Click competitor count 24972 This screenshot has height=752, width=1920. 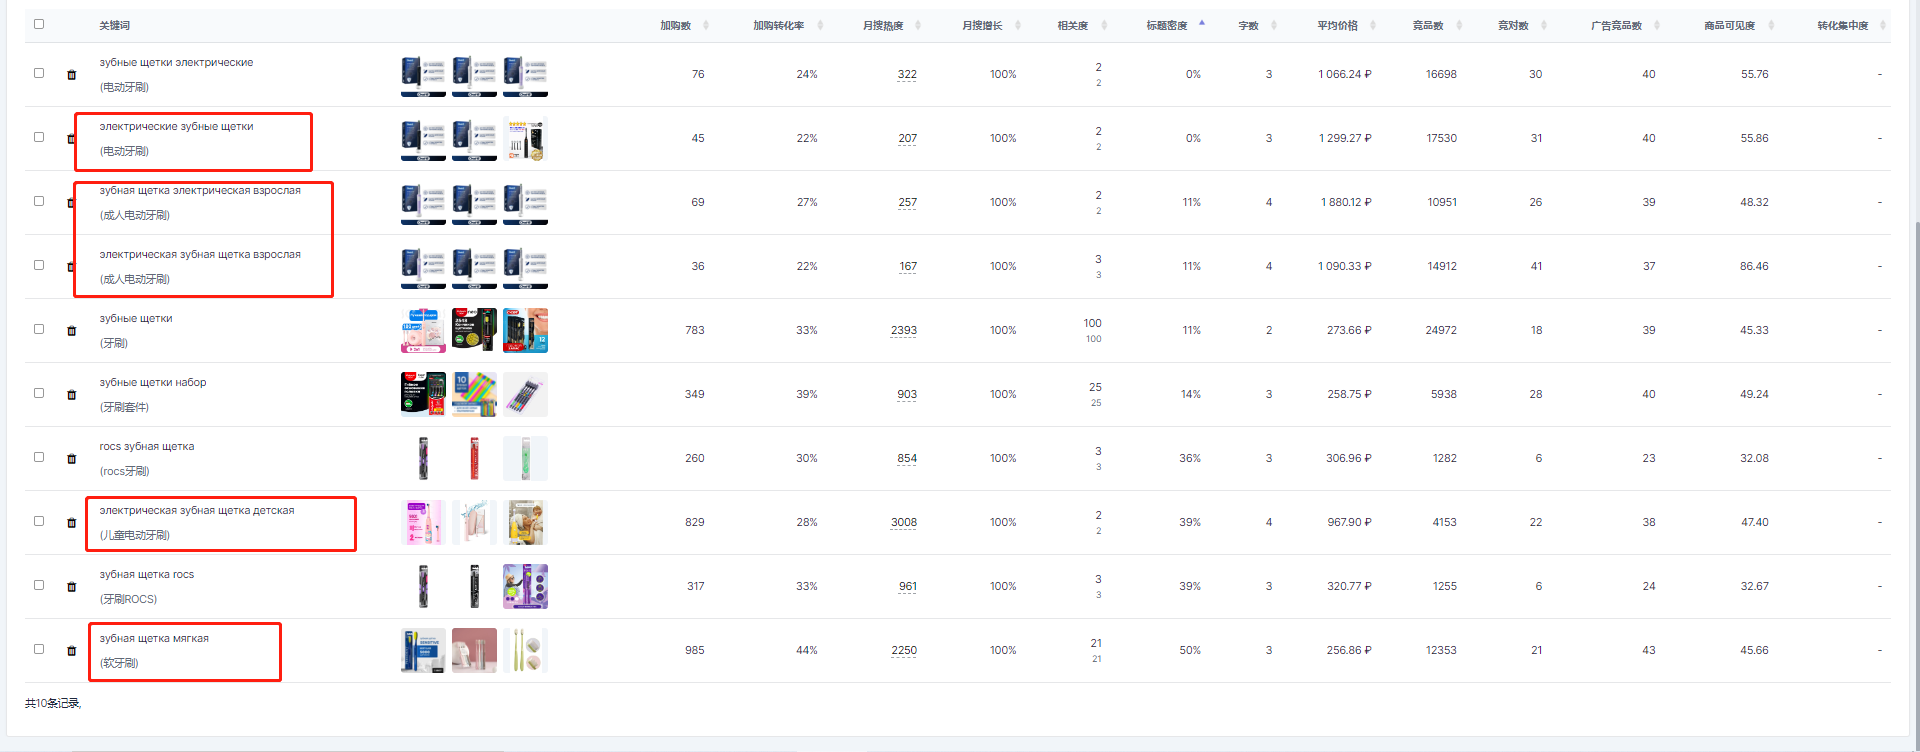(x=1441, y=330)
